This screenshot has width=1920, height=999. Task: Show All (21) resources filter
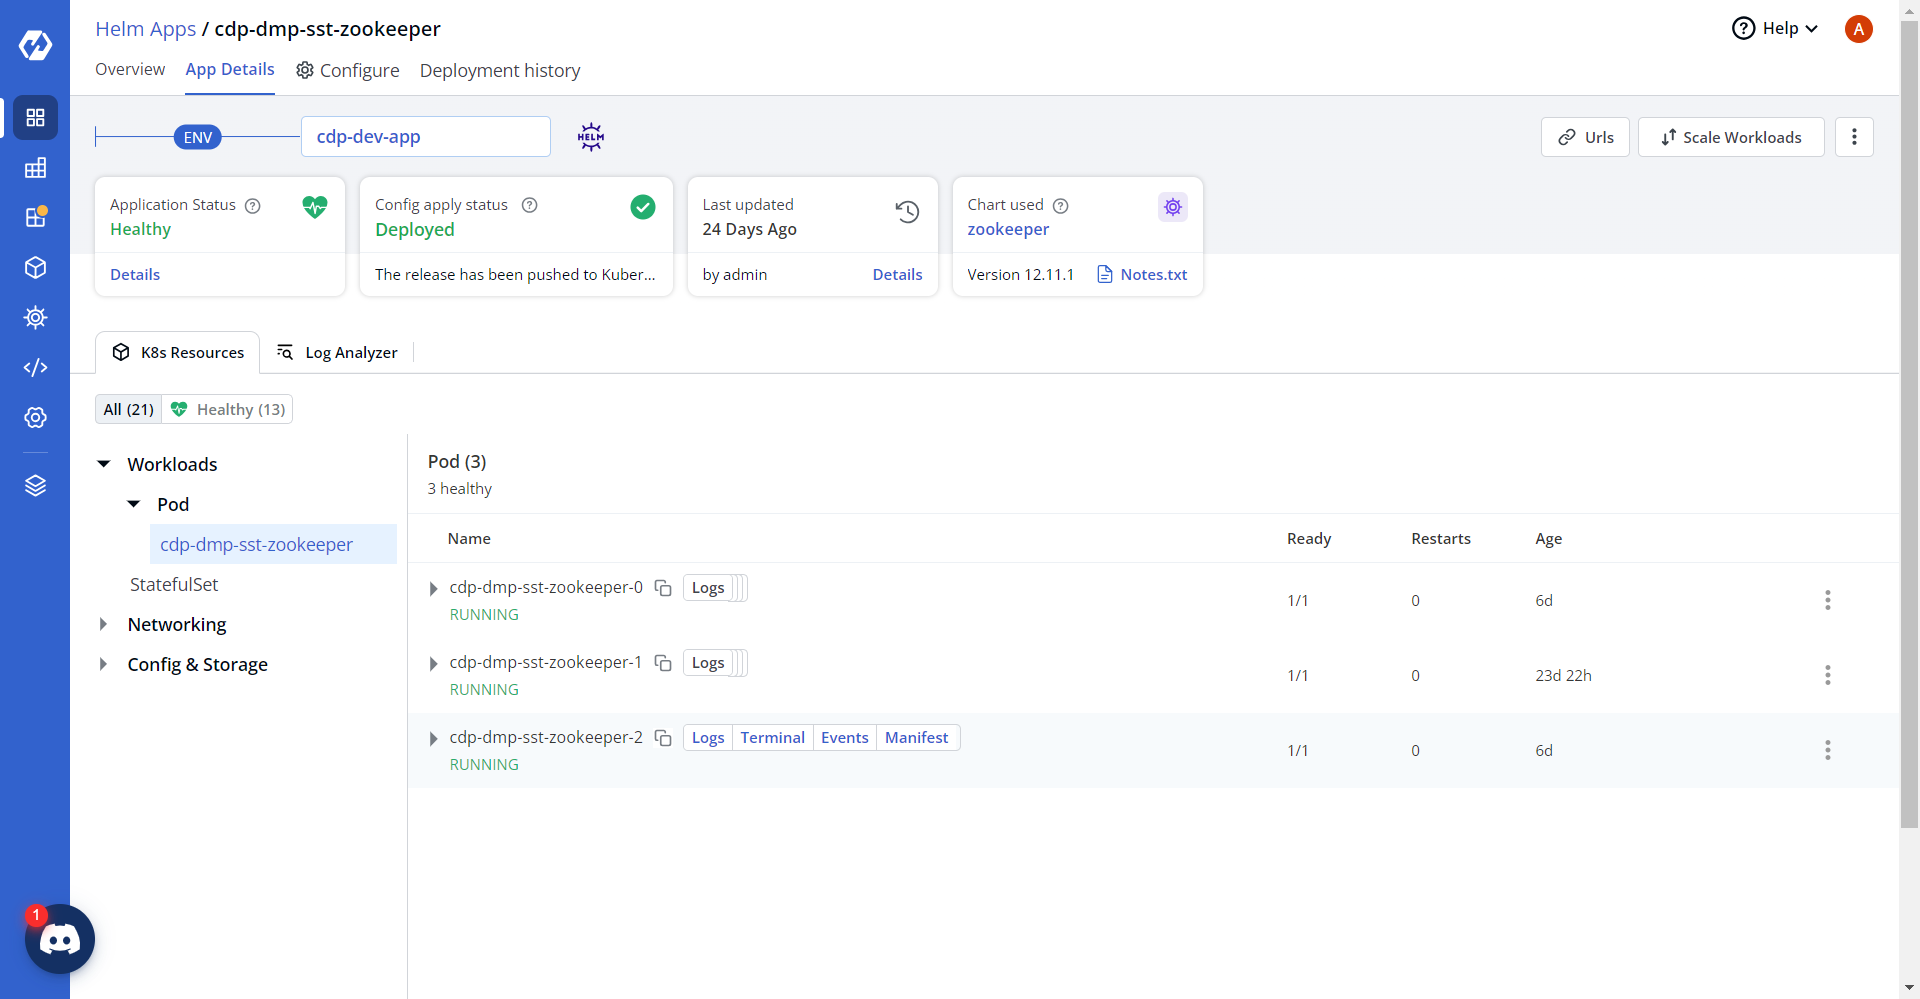pos(129,409)
